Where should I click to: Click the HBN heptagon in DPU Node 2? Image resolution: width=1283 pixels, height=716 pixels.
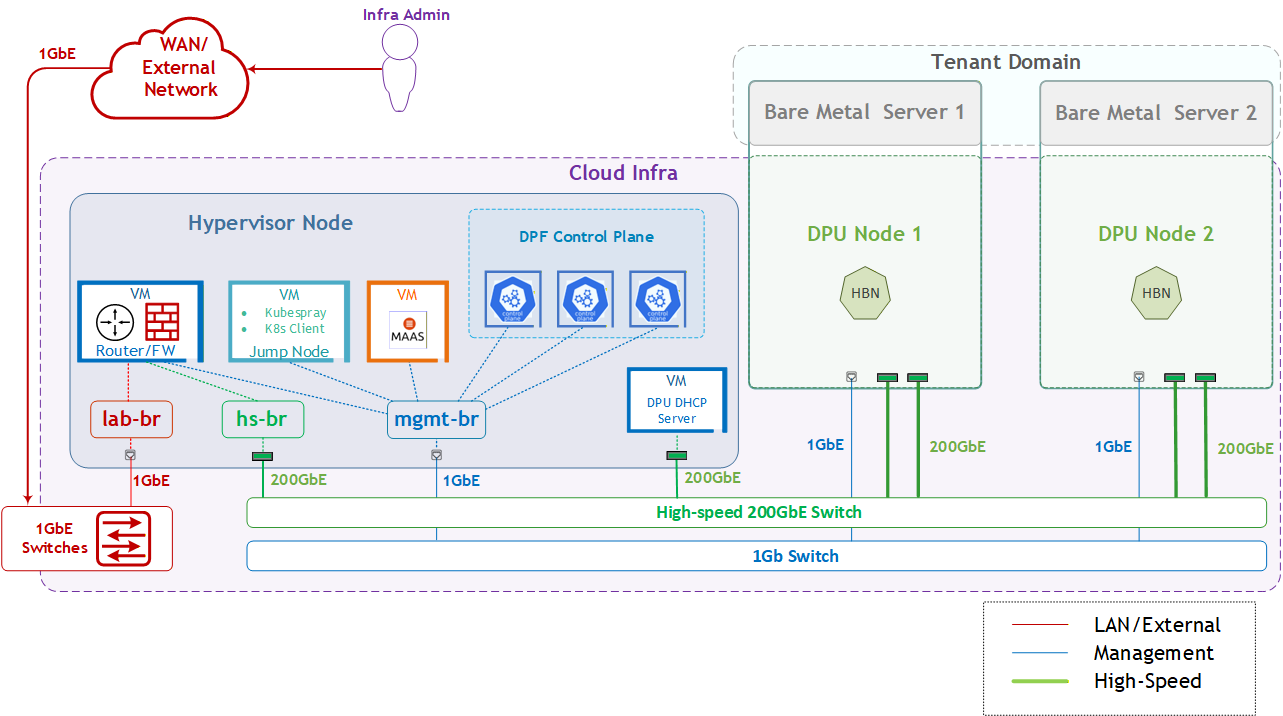[1155, 294]
